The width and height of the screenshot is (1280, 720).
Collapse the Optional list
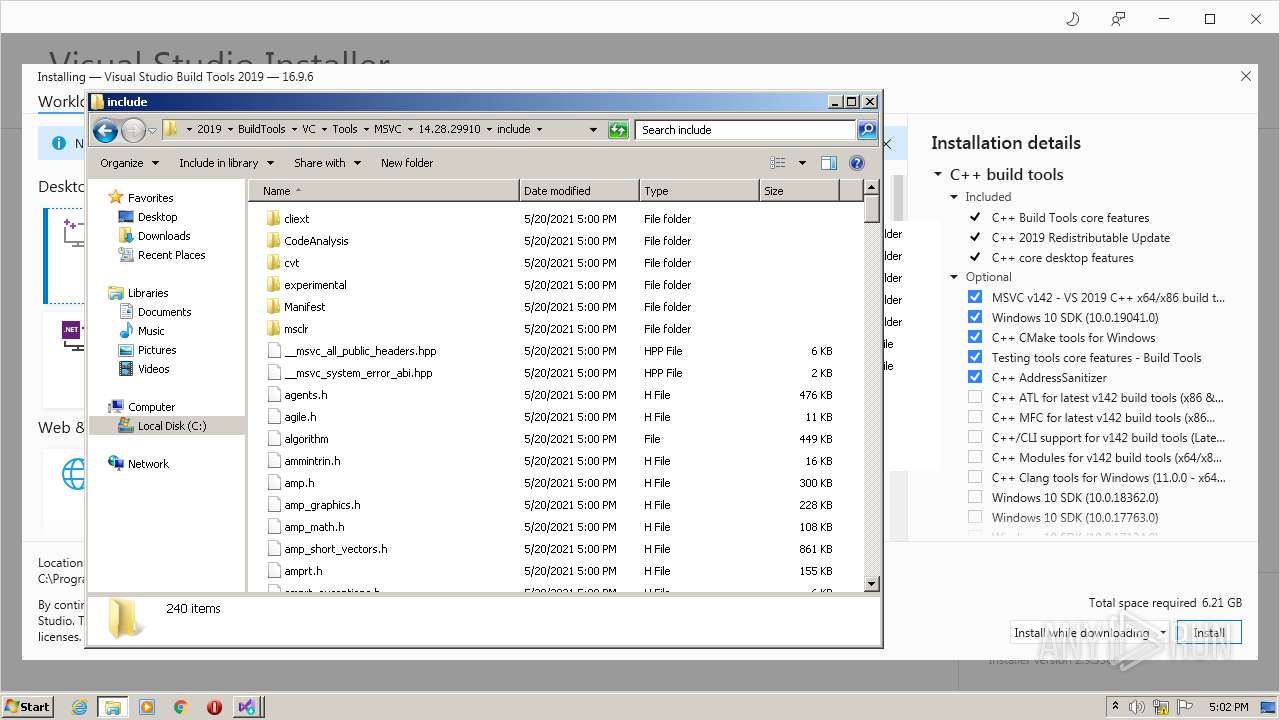click(955, 277)
